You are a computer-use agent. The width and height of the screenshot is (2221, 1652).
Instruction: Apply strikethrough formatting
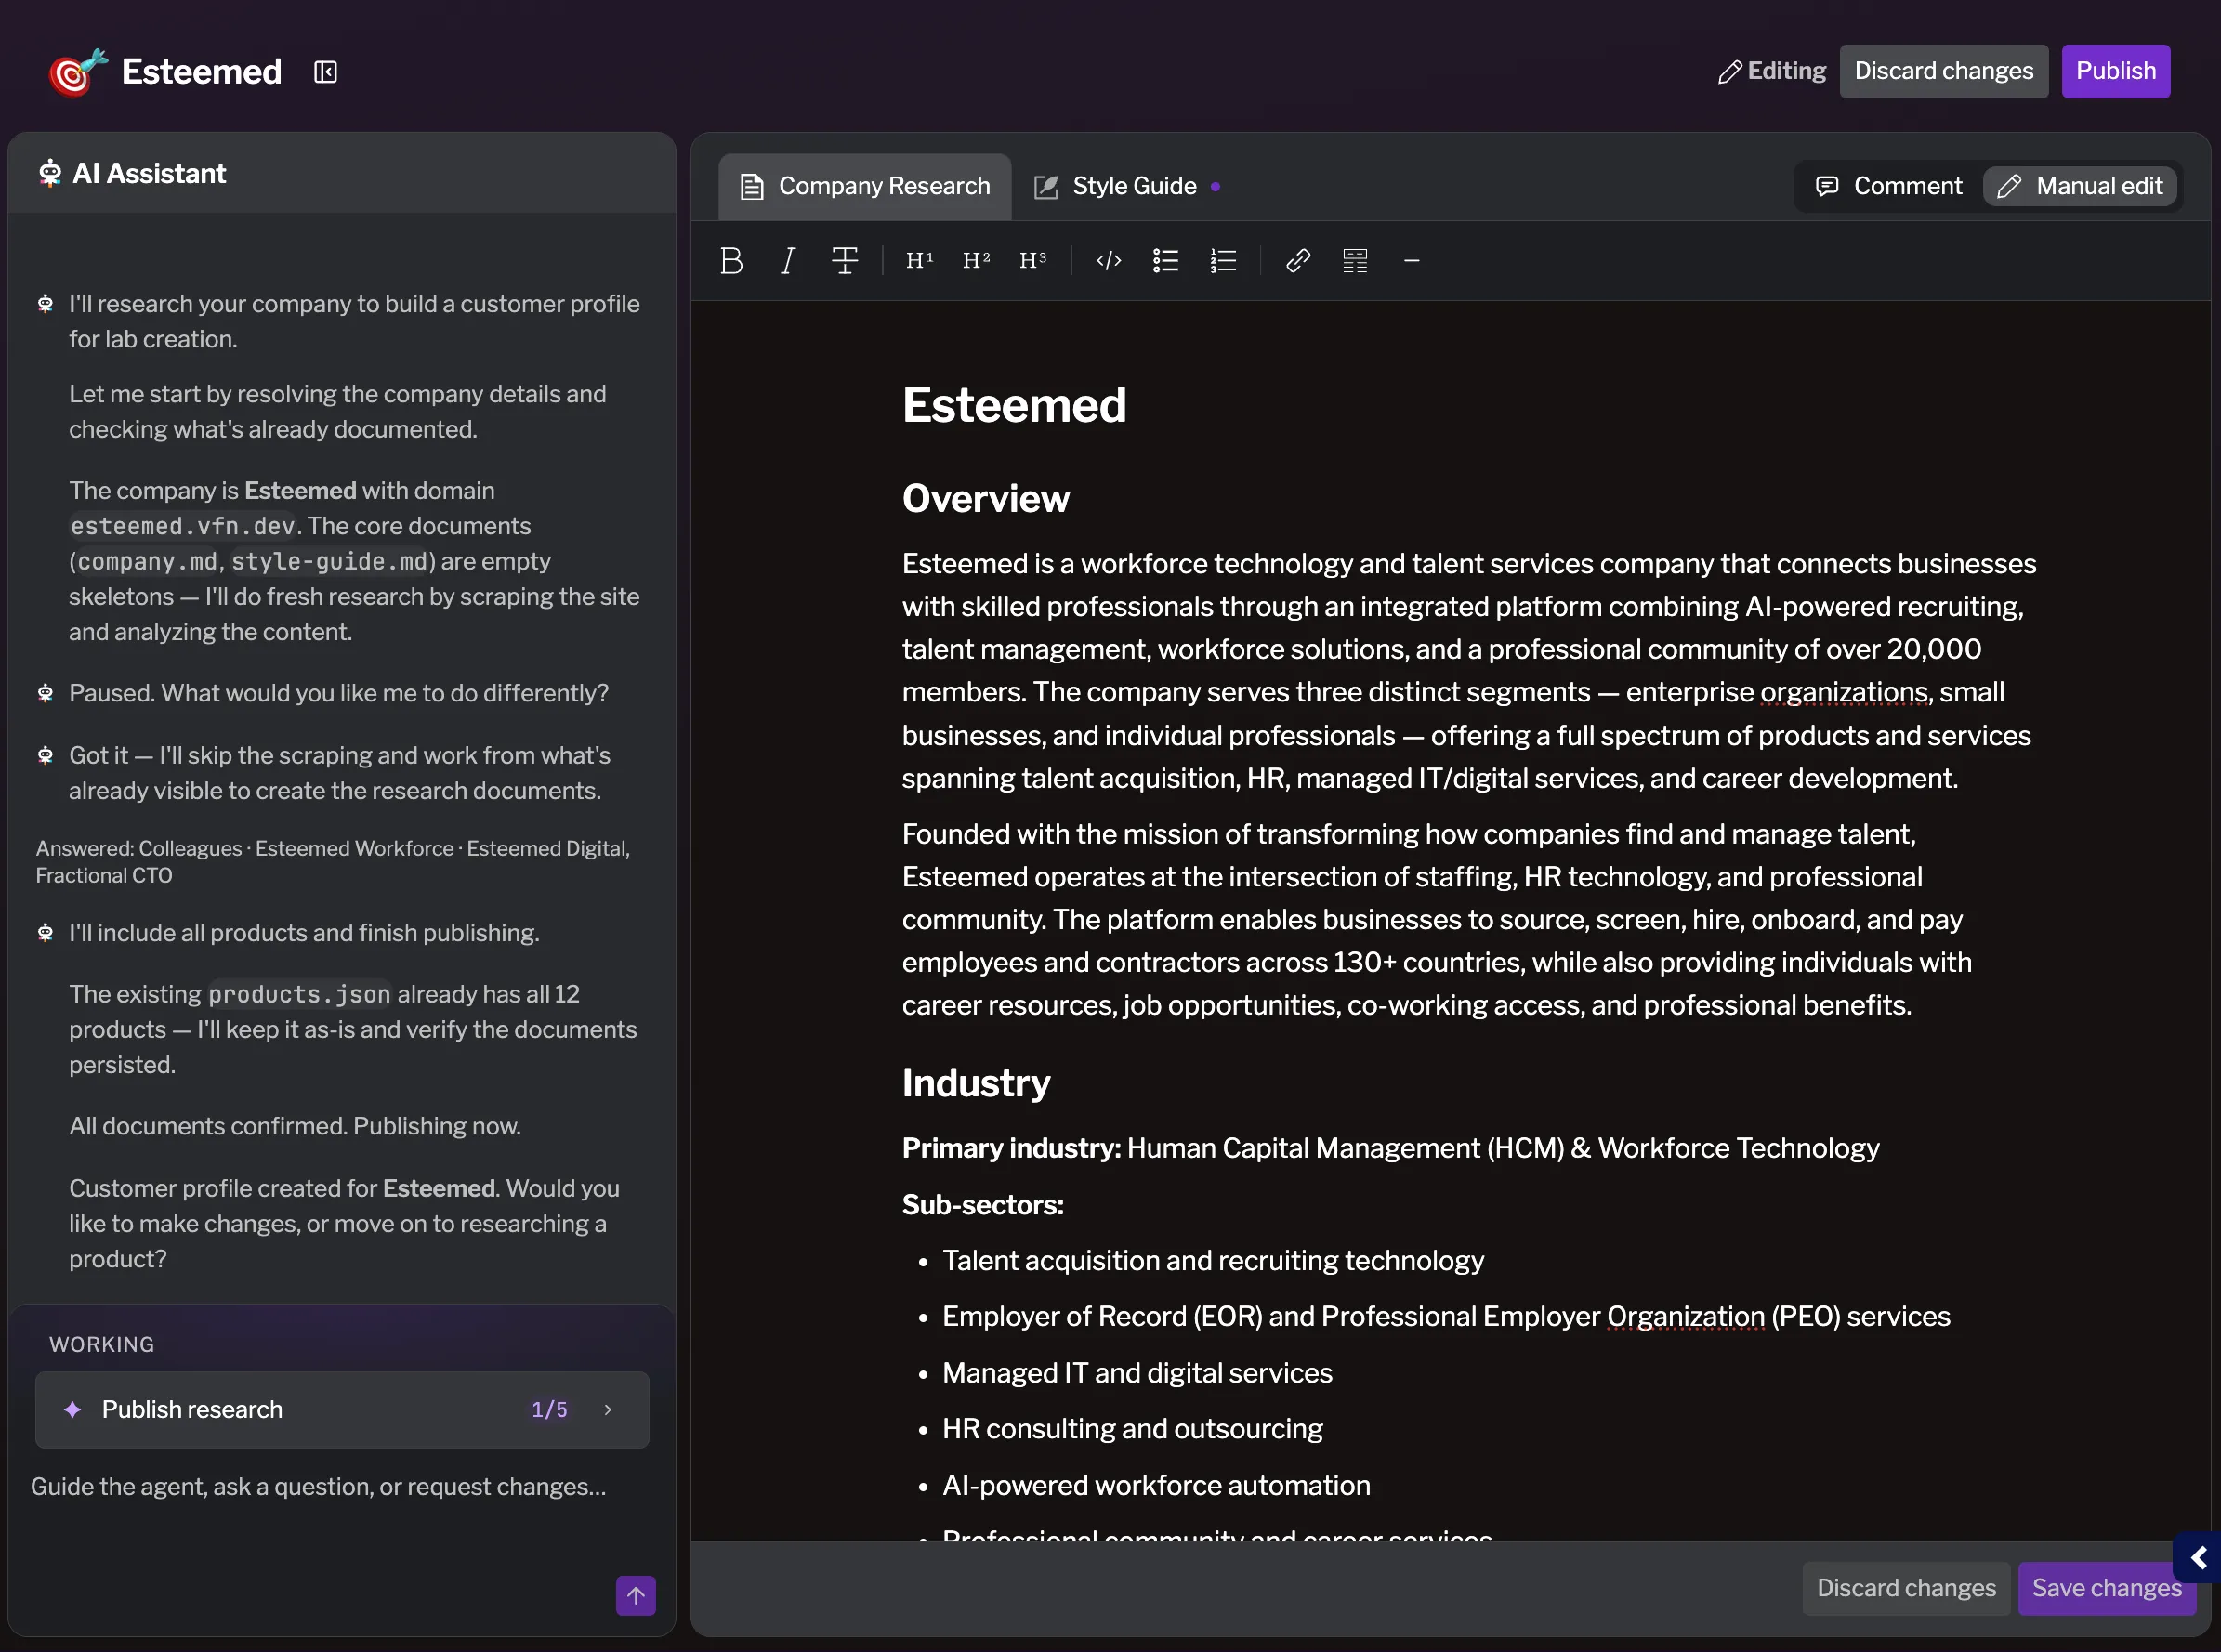(x=845, y=261)
